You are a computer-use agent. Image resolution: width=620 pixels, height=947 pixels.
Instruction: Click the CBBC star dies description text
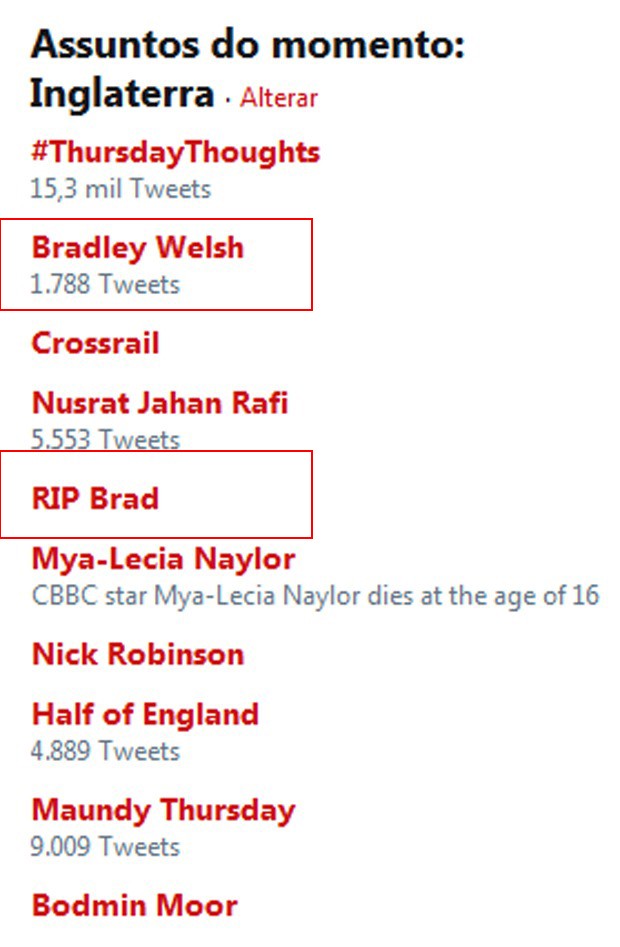point(315,596)
